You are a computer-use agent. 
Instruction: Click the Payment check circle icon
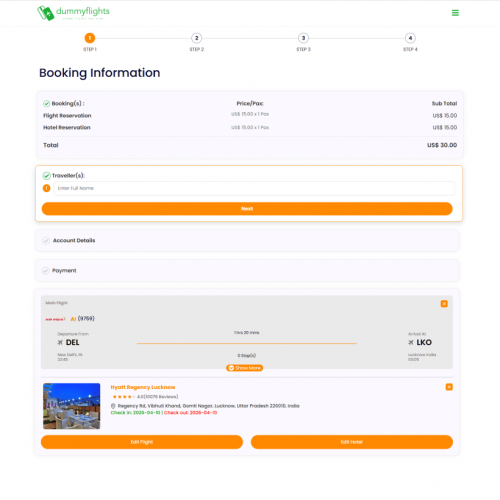click(x=46, y=270)
